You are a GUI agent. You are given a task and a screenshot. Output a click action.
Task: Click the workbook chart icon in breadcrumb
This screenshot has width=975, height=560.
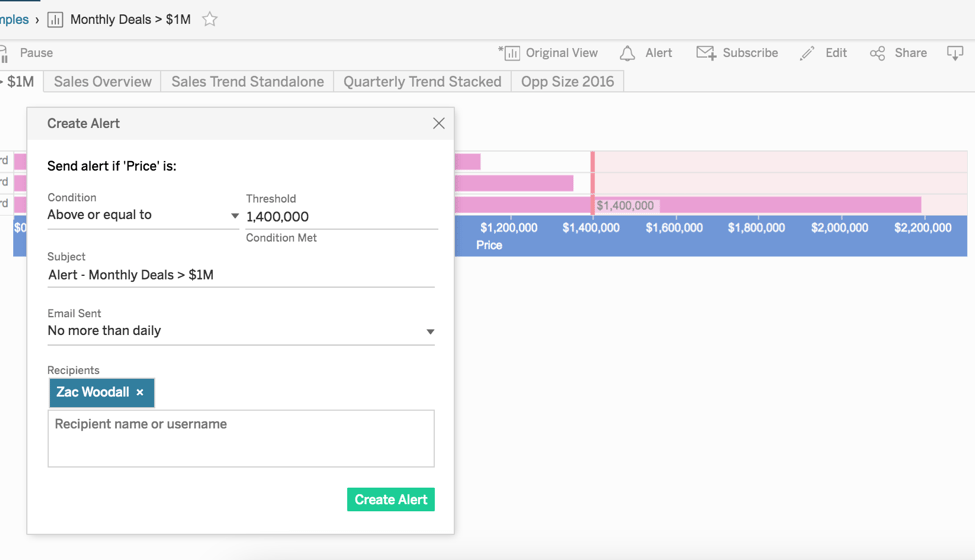[x=55, y=20]
